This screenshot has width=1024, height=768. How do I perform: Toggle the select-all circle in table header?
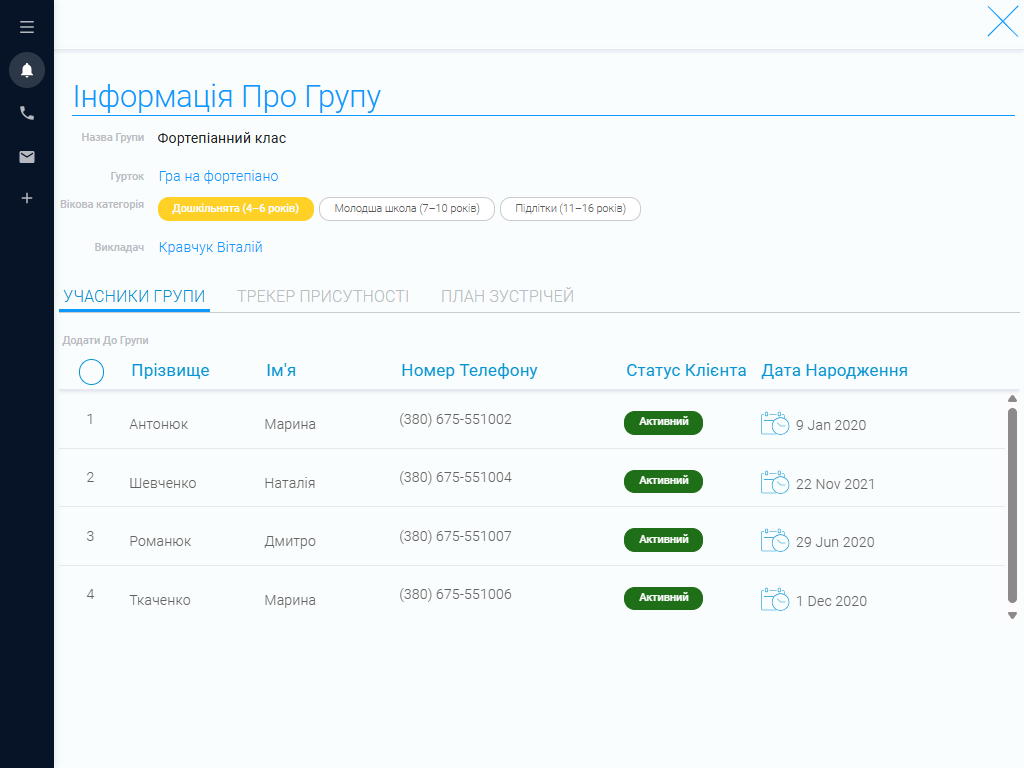[91, 372]
